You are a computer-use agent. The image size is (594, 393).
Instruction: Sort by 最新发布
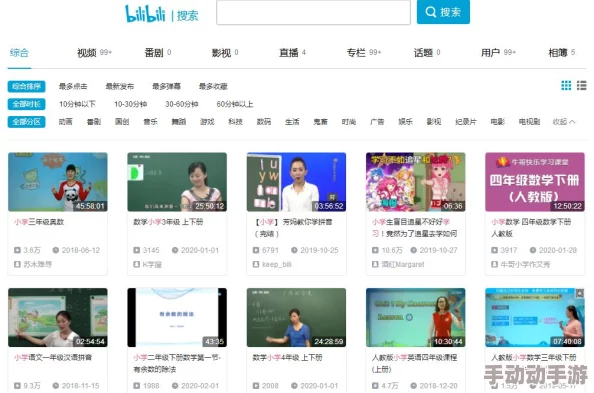coord(120,86)
